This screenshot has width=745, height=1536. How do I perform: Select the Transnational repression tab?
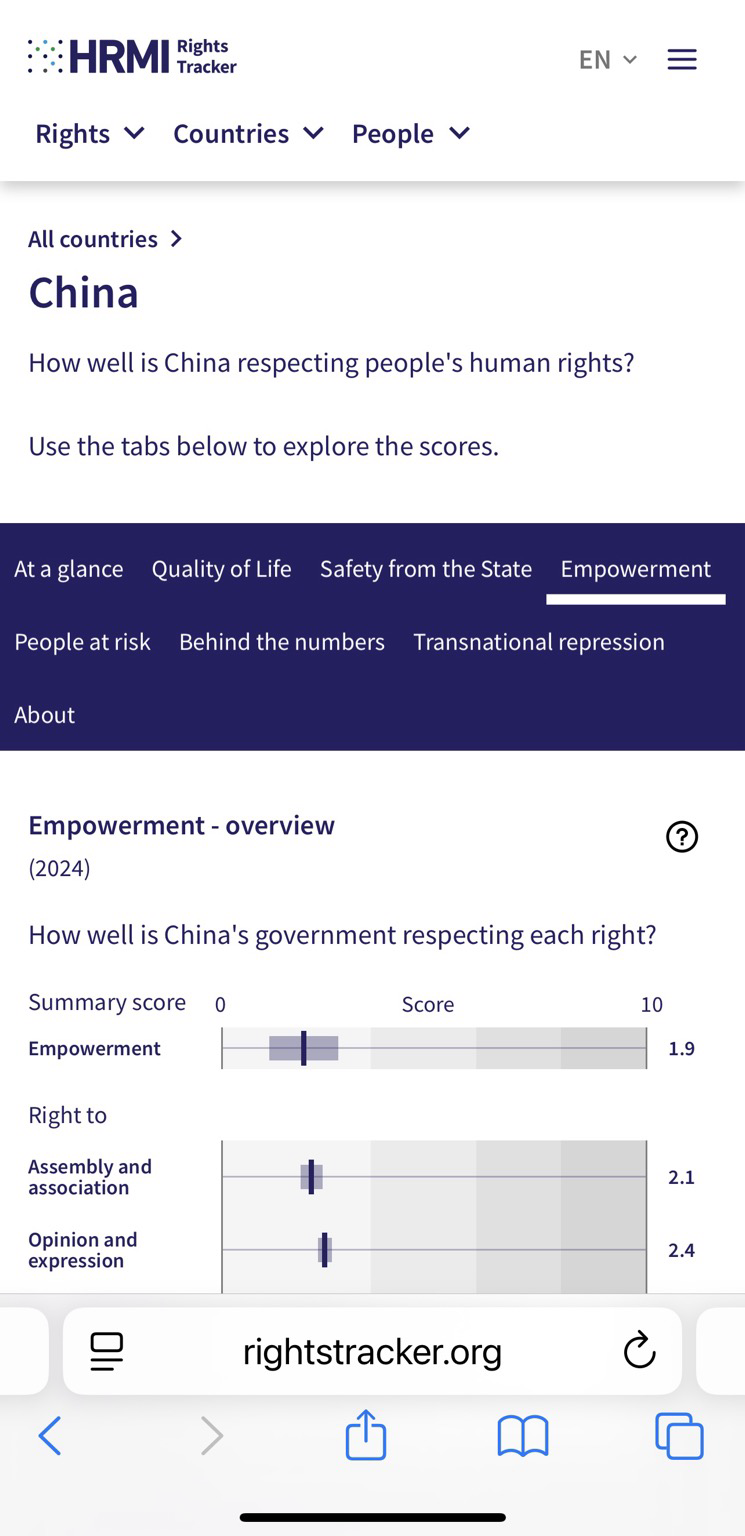539,642
